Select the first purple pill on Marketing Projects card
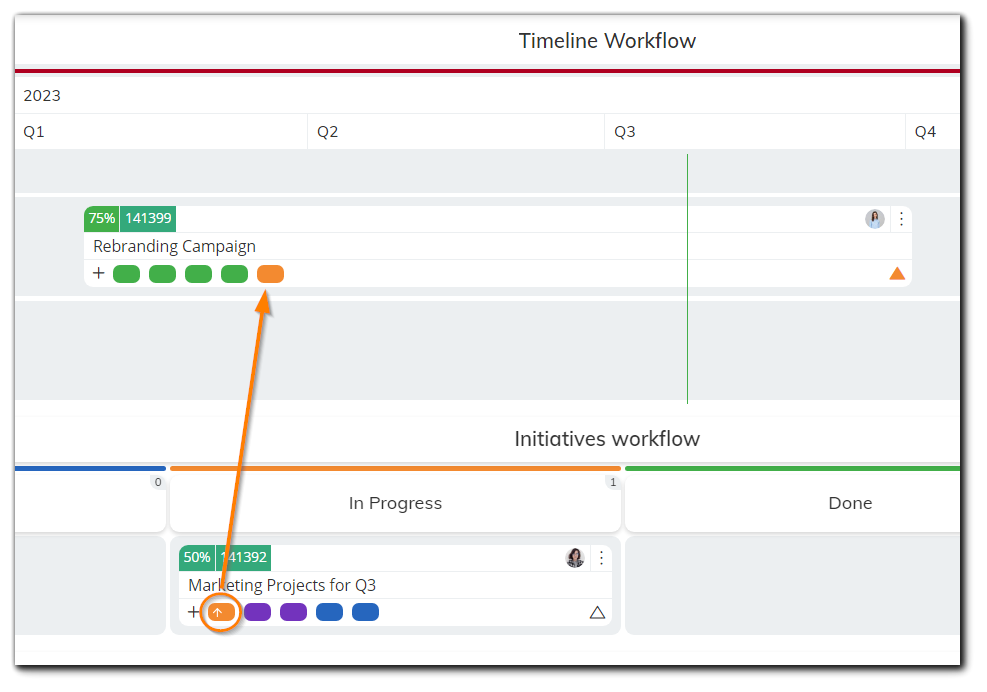Image resolution: width=987 pixels, height=692 pixels. point(257,611)
